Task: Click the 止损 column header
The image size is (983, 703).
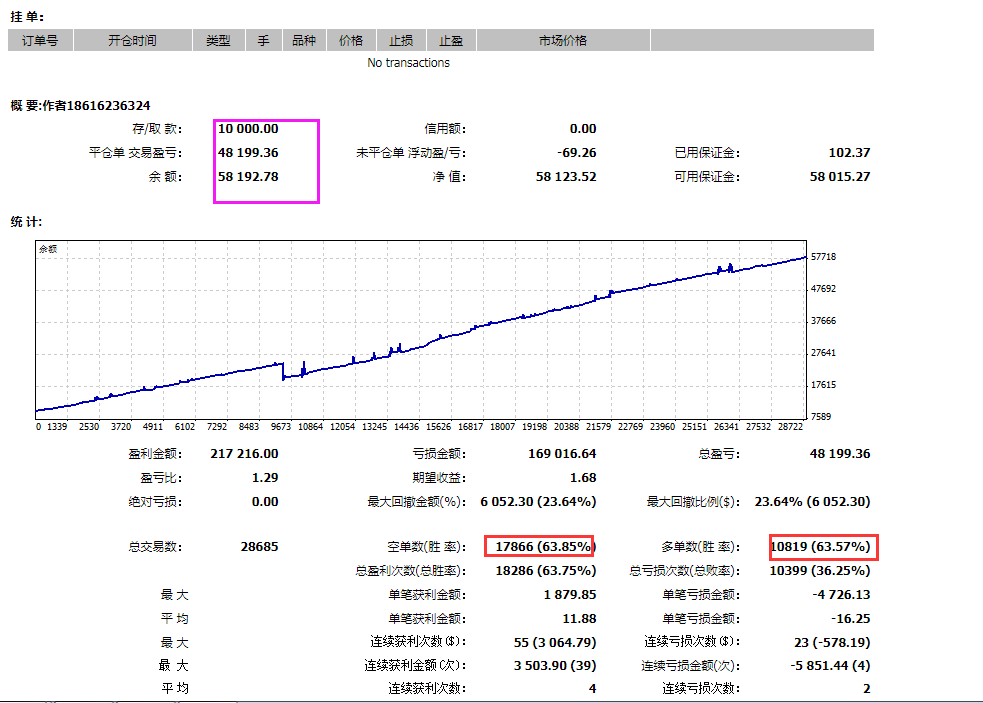Action: tap(401, 40)
